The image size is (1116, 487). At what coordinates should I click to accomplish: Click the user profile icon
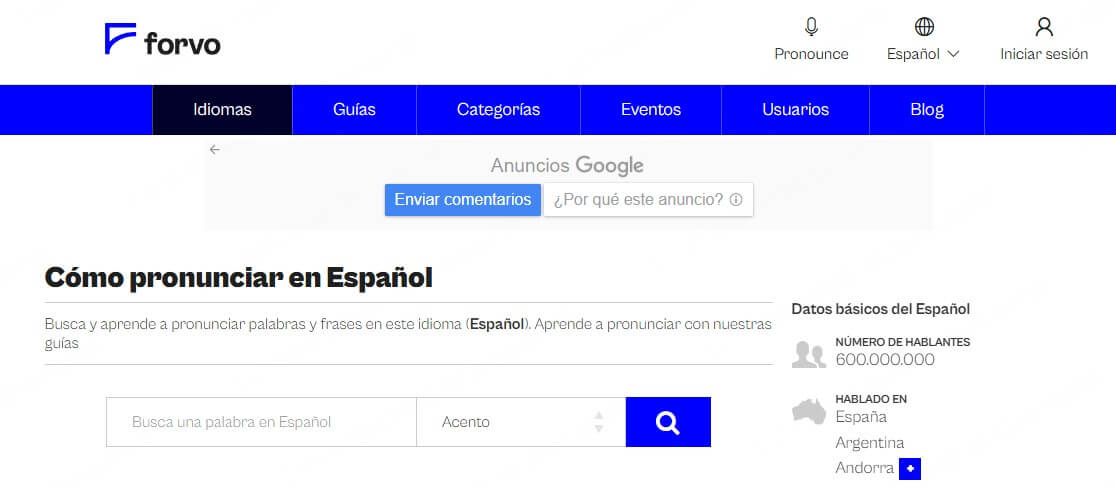coord(1043,27)
